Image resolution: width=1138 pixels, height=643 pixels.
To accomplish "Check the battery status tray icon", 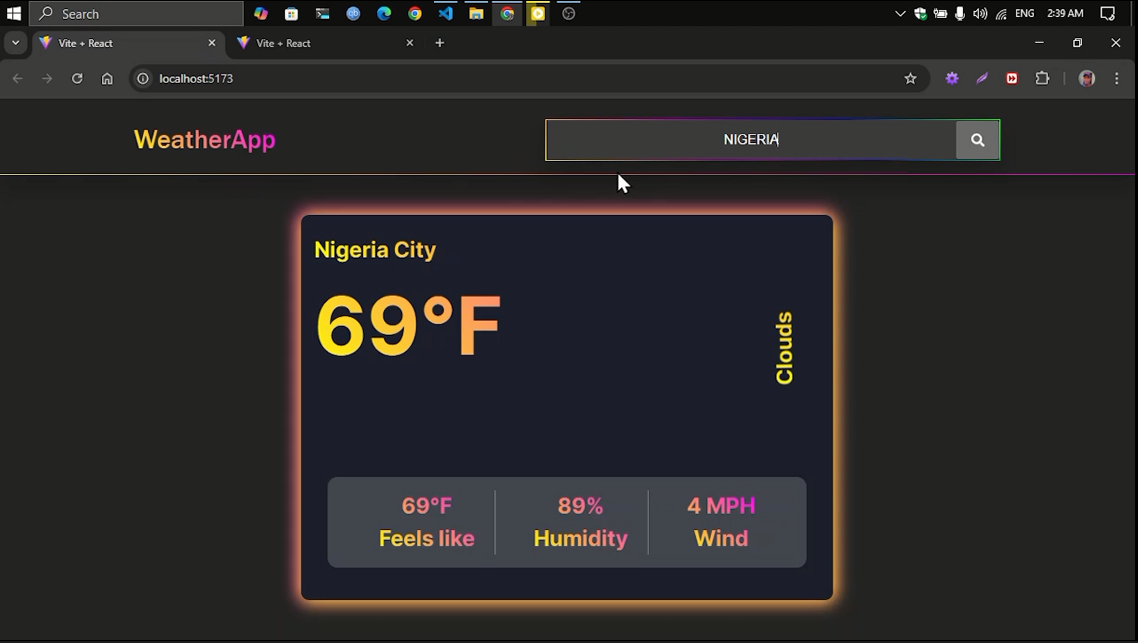I will click(x=940, y=13).
